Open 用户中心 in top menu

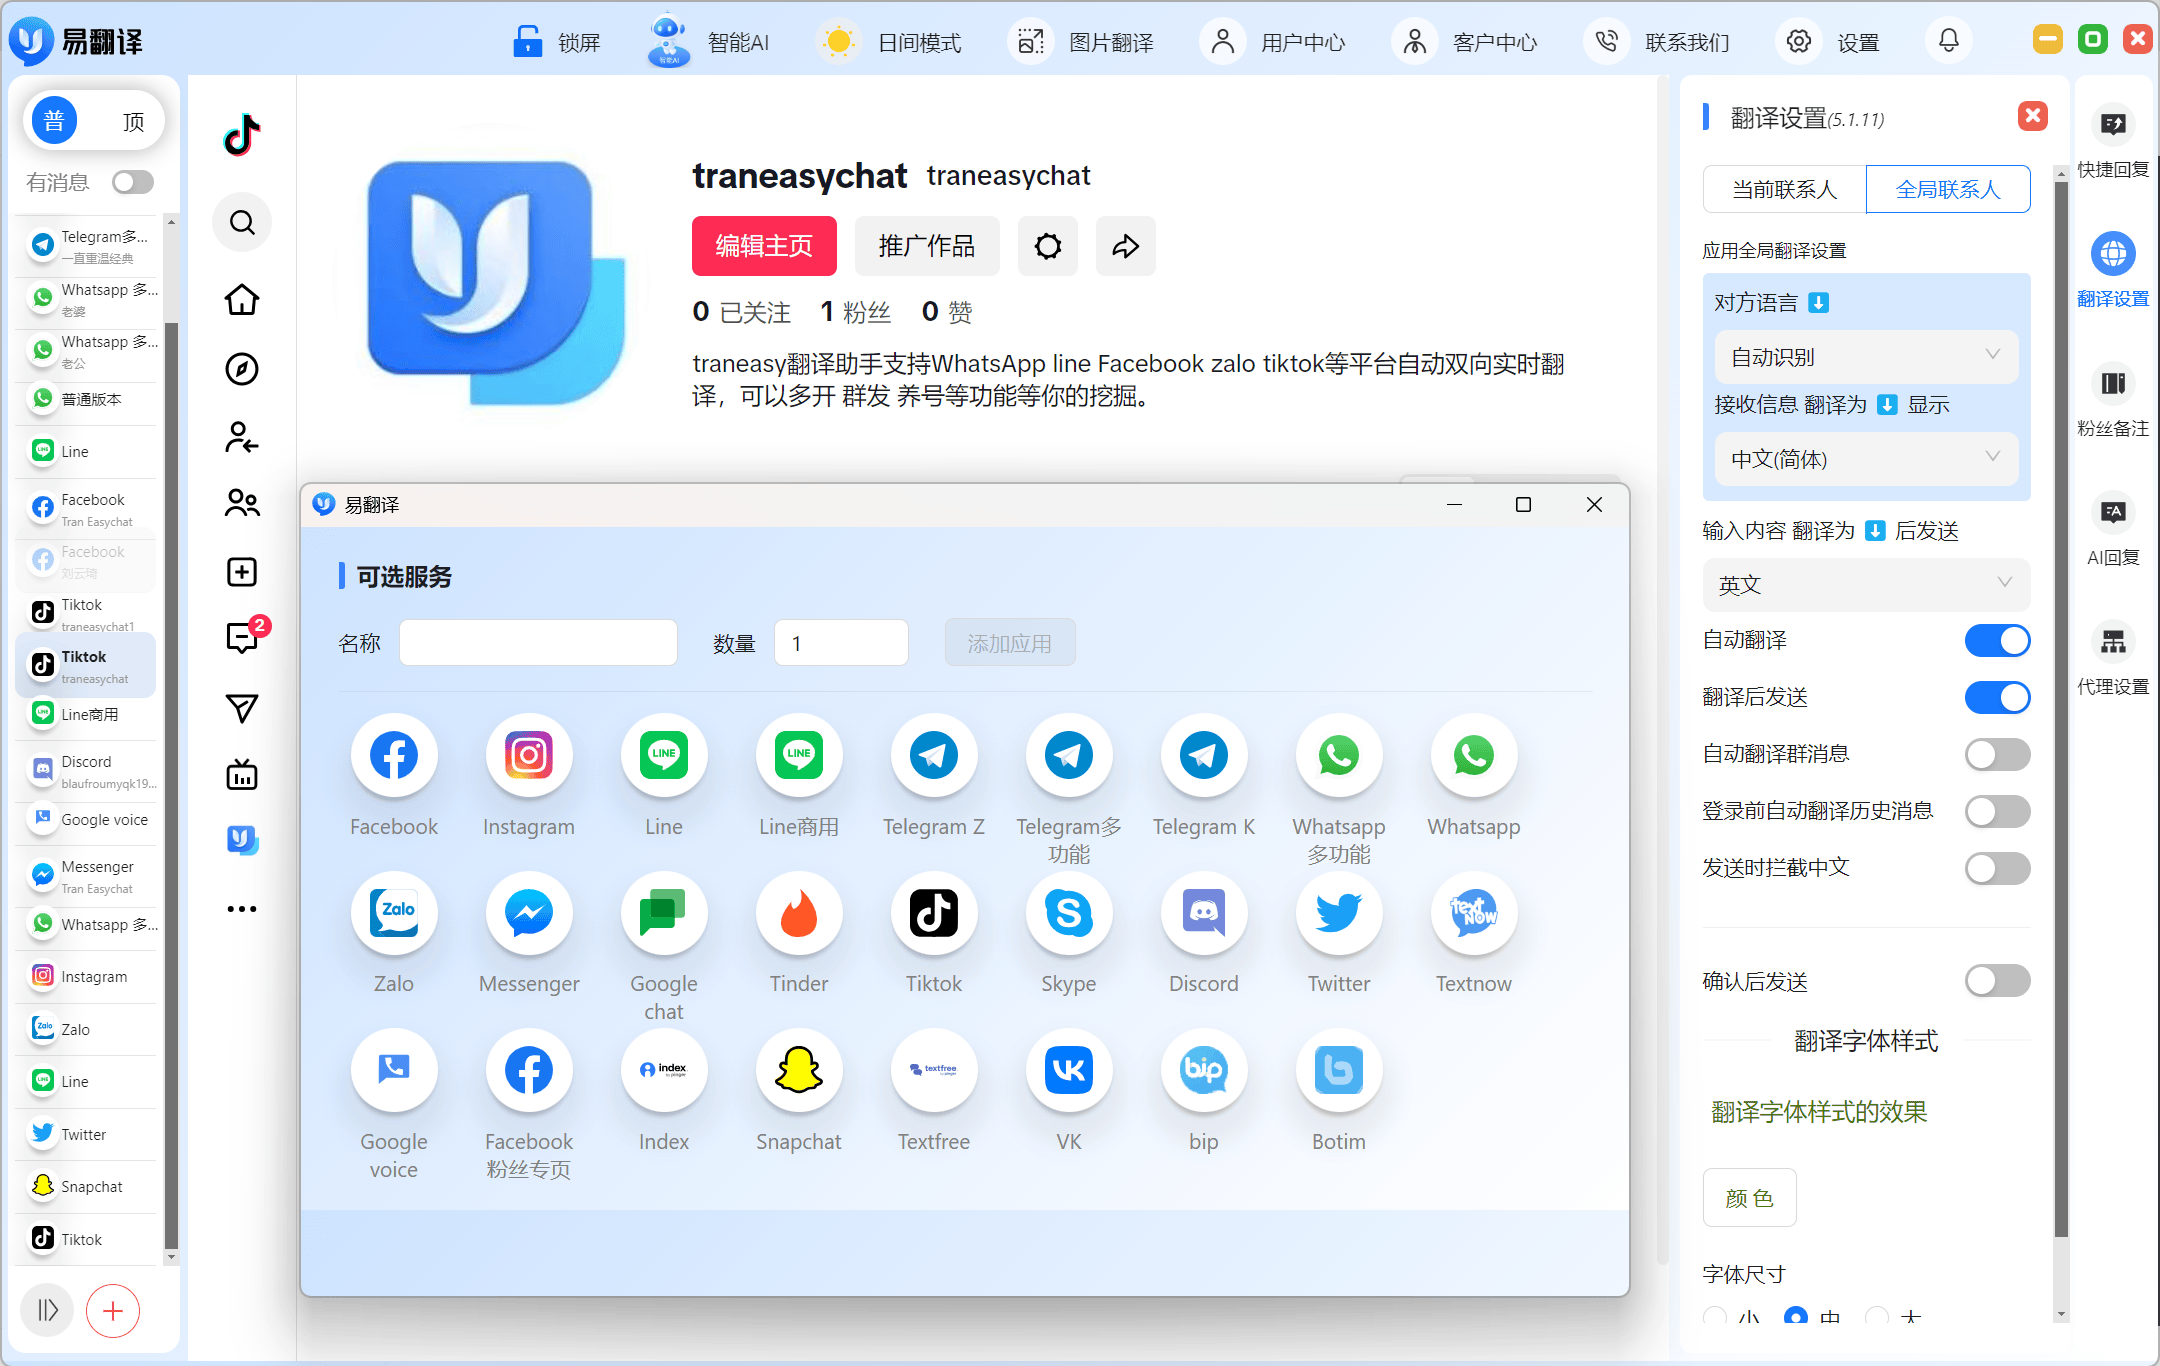click(1275, 42)
